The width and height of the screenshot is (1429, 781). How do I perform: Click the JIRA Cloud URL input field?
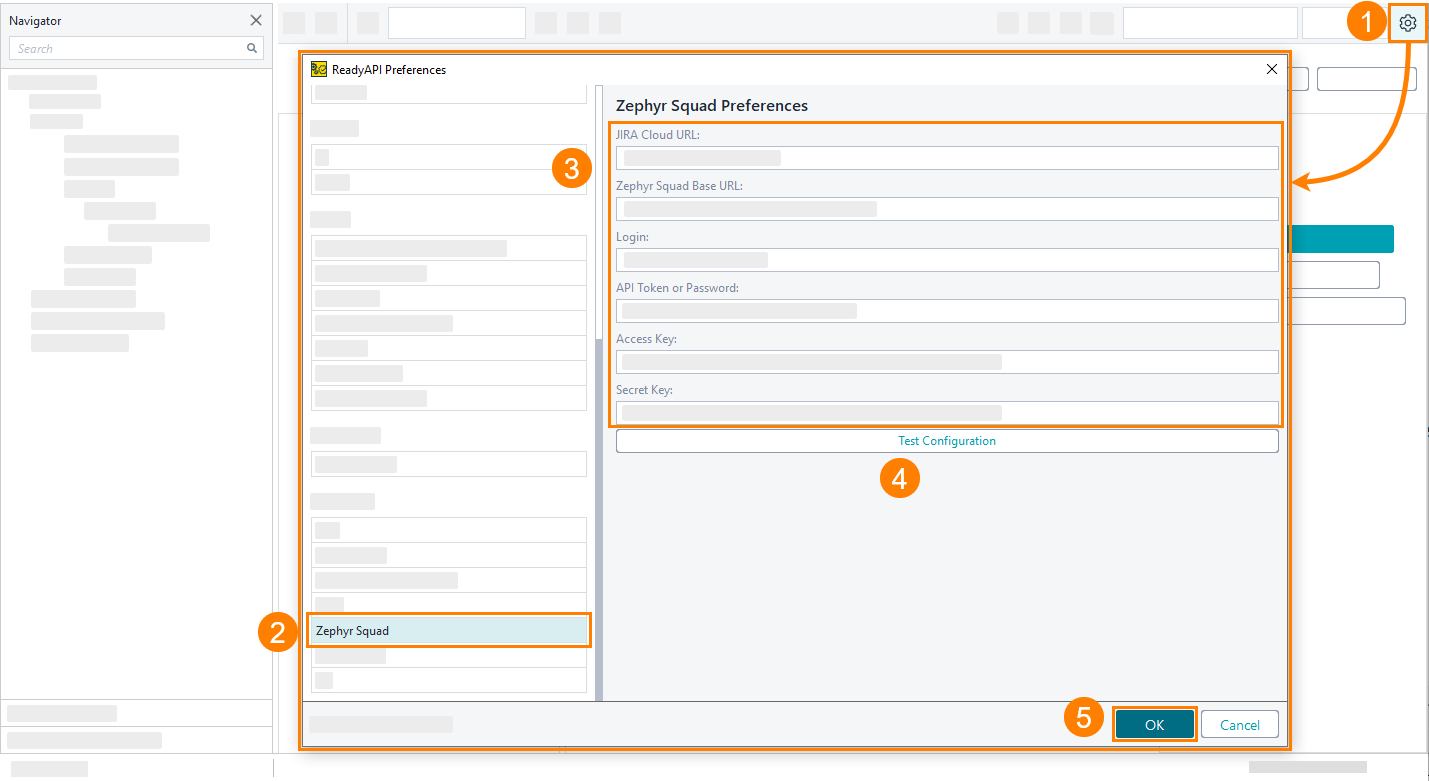click(946, 157)
